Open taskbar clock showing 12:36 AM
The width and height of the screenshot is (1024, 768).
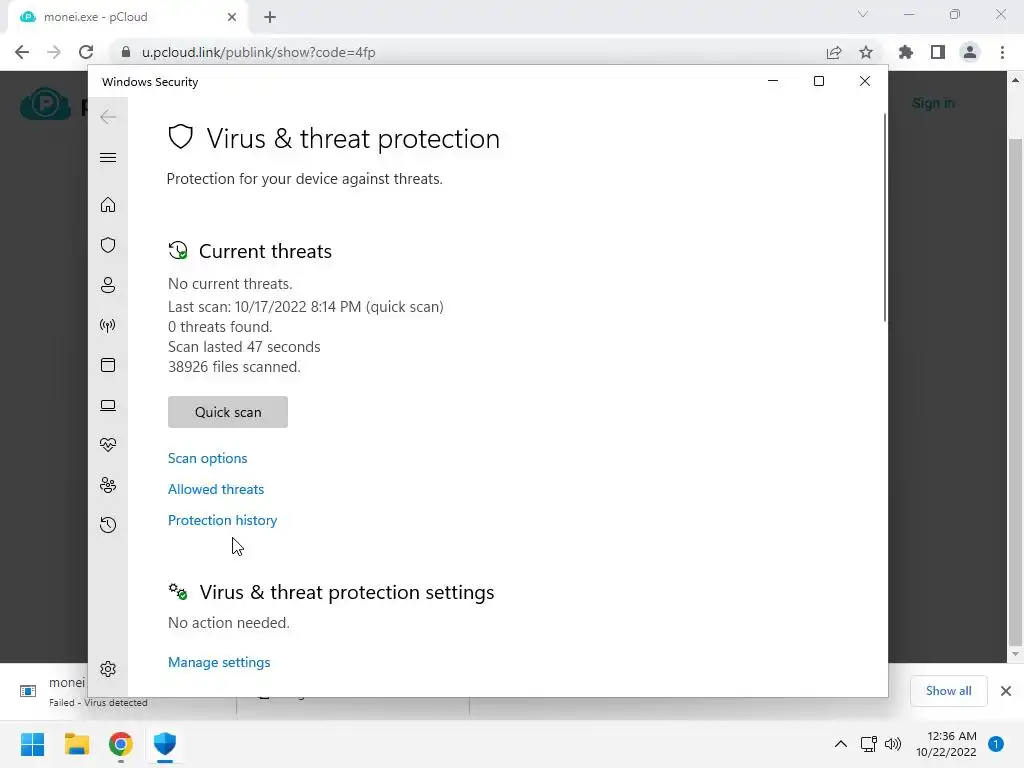click(x=946, y=744)
